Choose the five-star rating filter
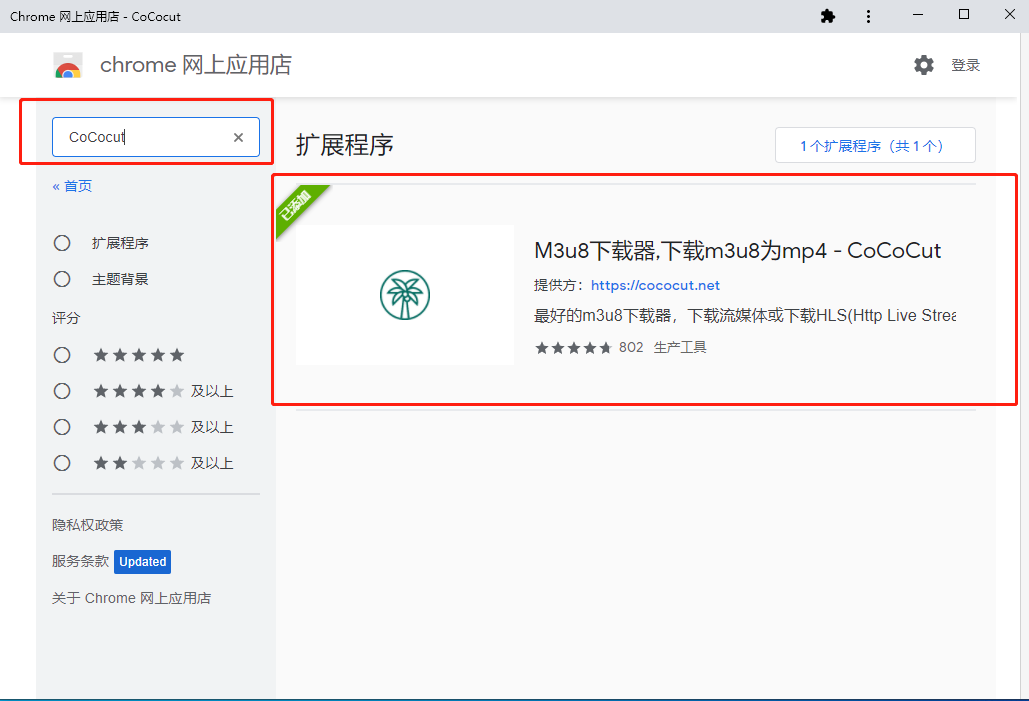The height and width of the screenshot is (701, 1029). (62, 355)
